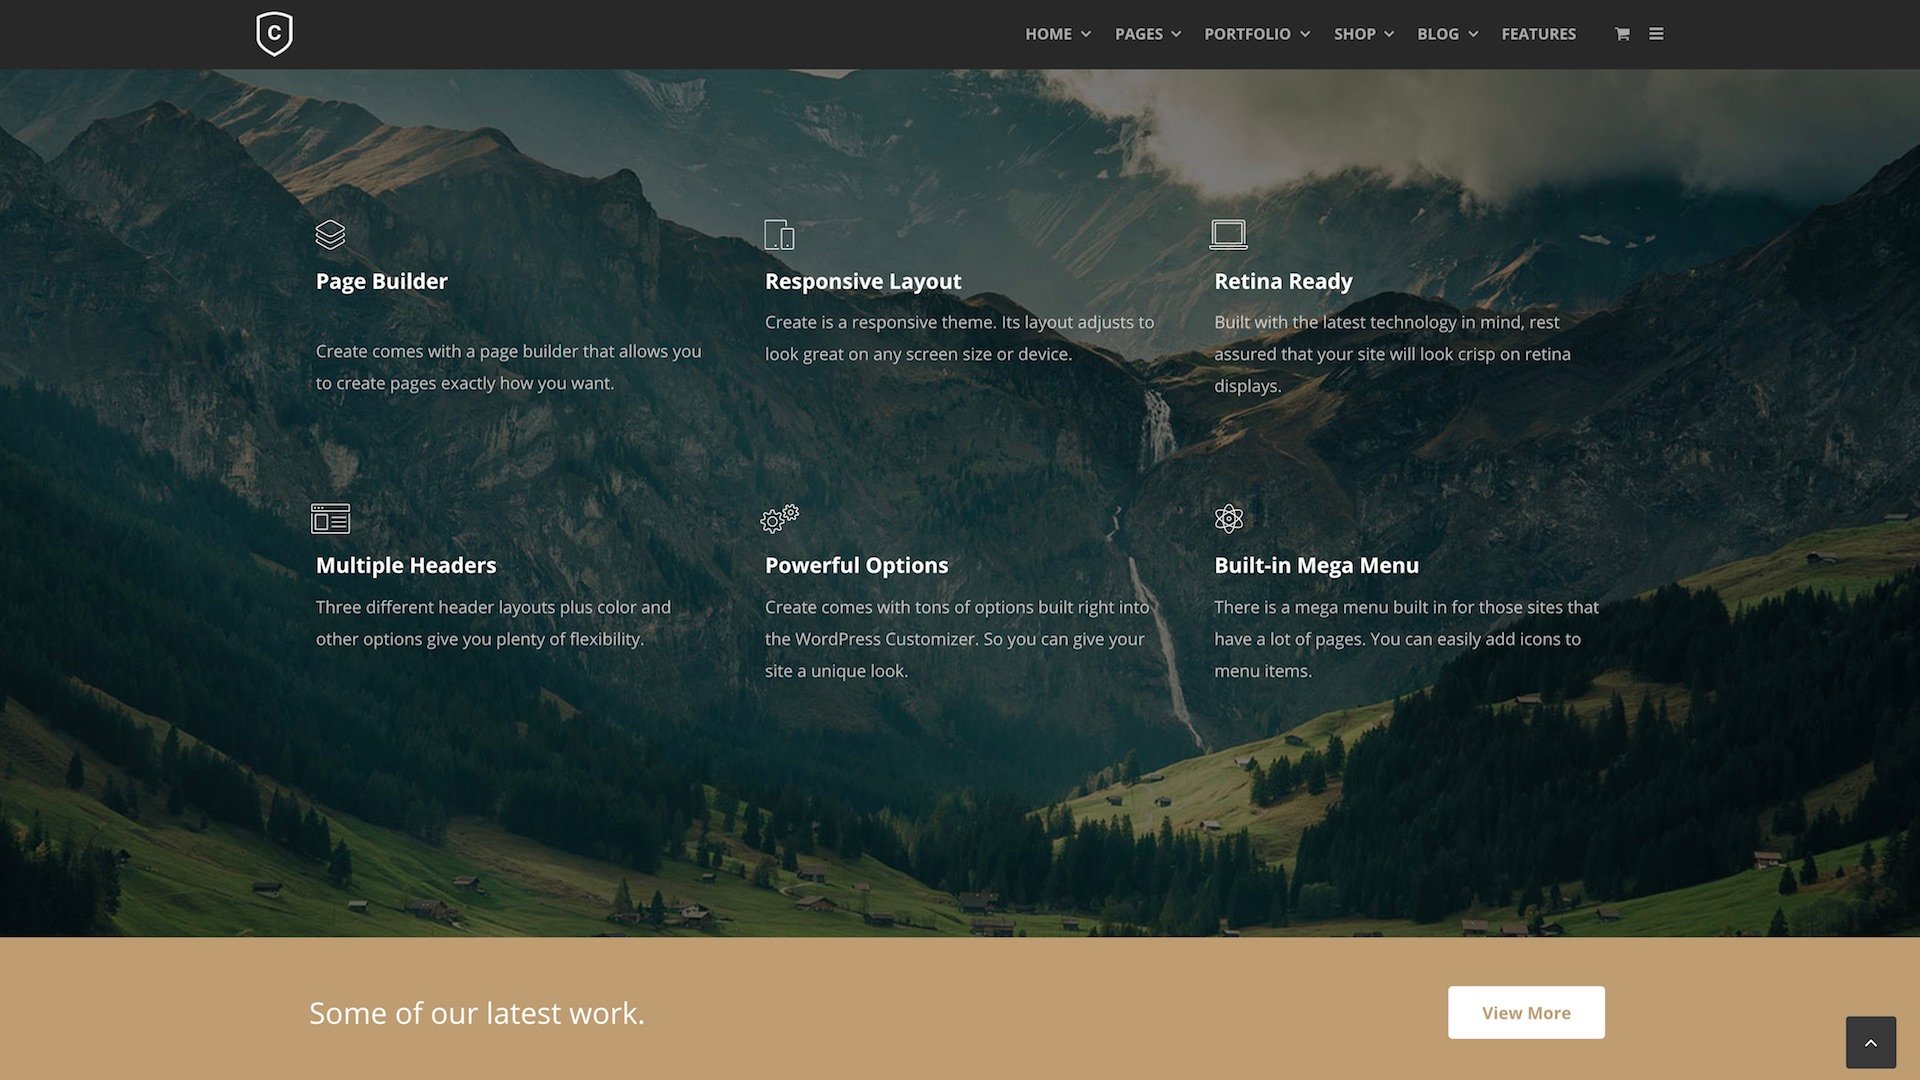Click the Multiple Headers layout icon
Screen dimensions: 1920x1080
pos(332,517)
